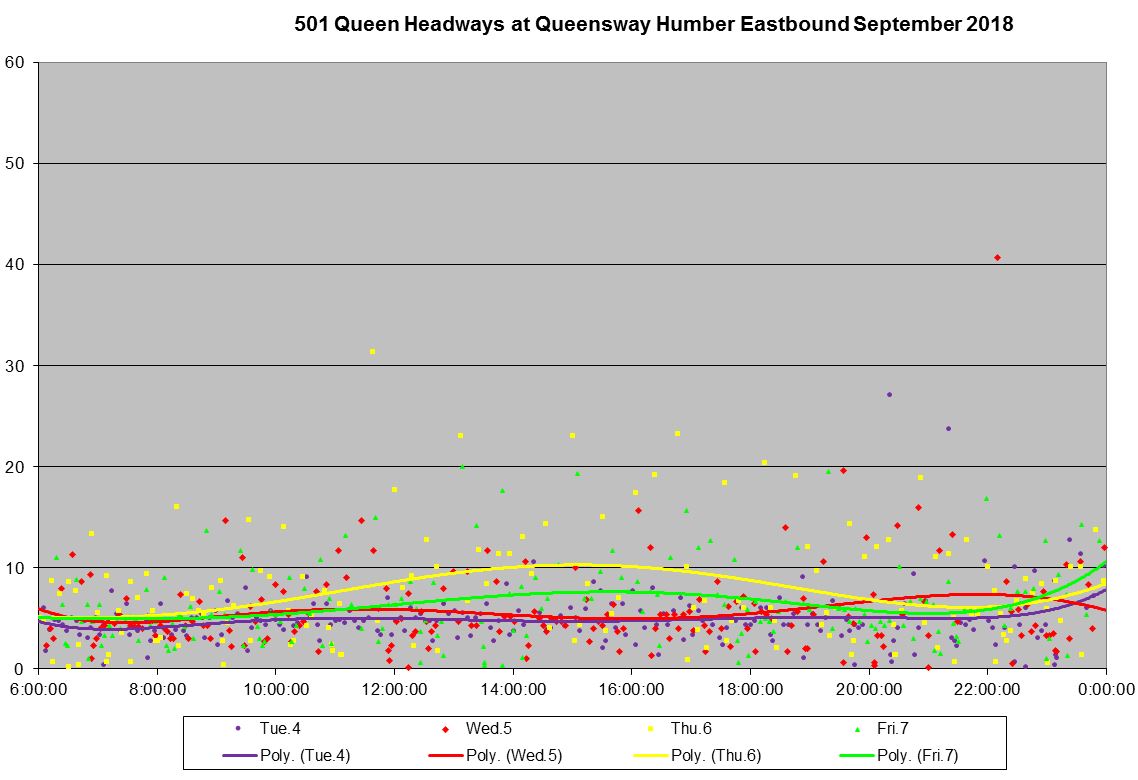
Task: Click the Poly. (Tue.4) purple line swatch
Action: pos(237,755)
